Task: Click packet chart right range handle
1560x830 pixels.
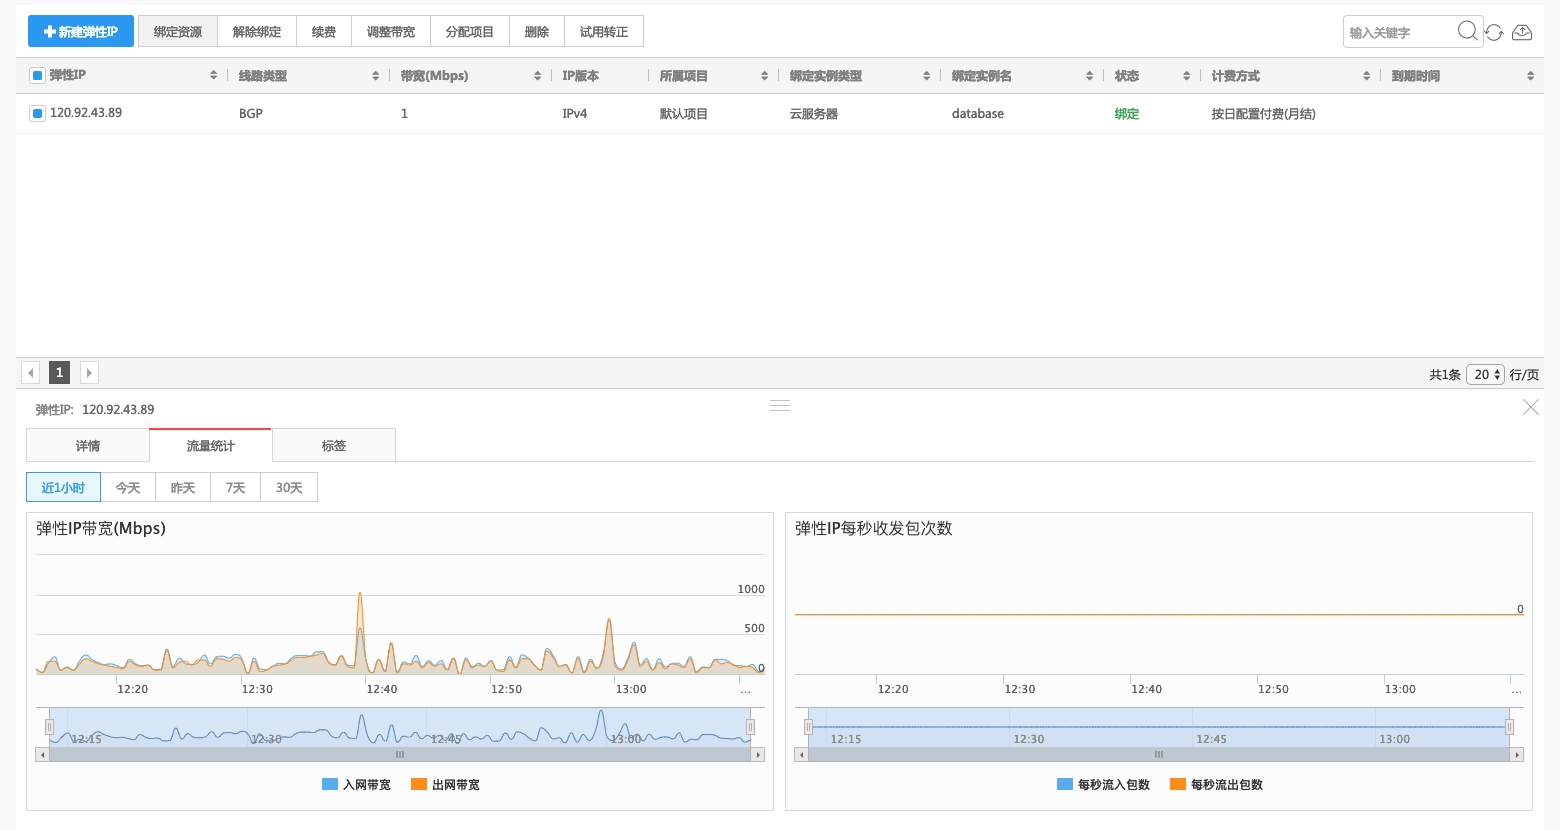Action: pyautogui.click(x=1509, y=727)
